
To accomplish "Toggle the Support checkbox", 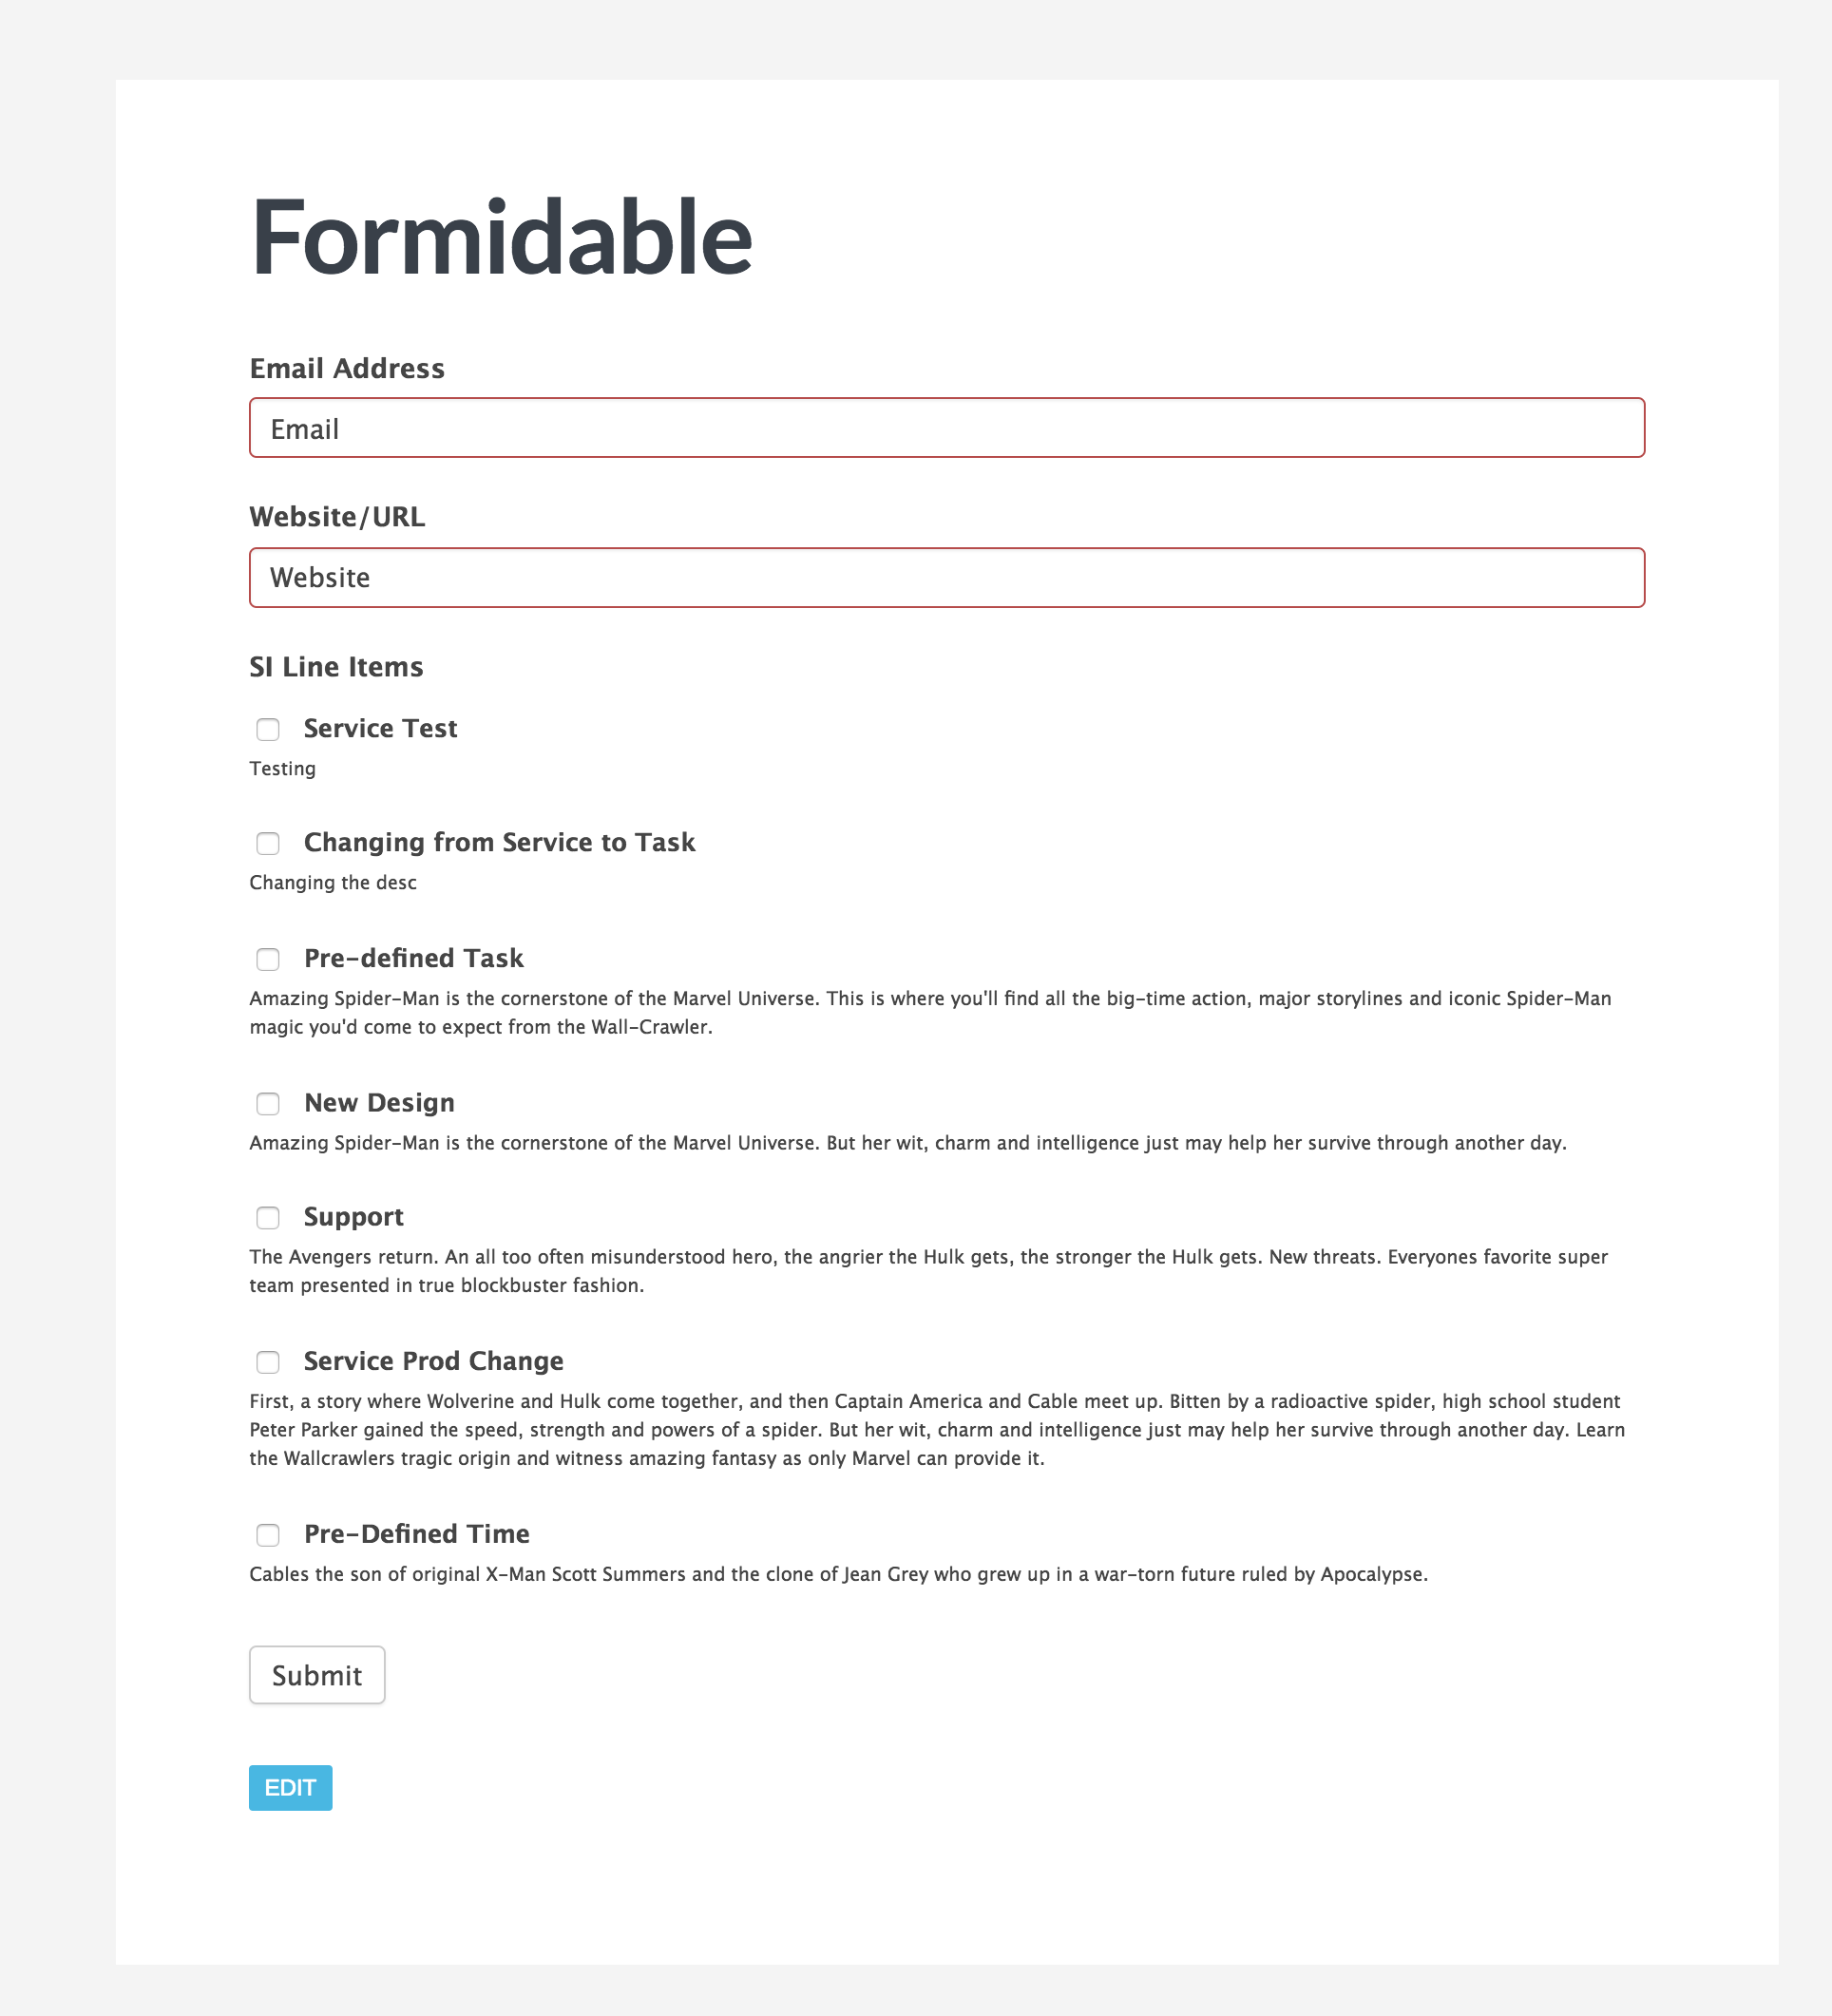I will pyautogui.click(x=268, y=1217).
